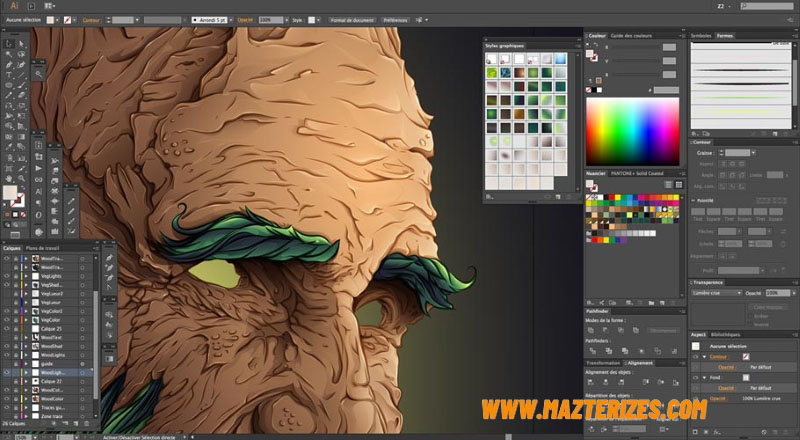The width and height of the screenshot is (800, 440).
Task: Hide the Calque 25 layer
Action: click(x=7, y=329)
